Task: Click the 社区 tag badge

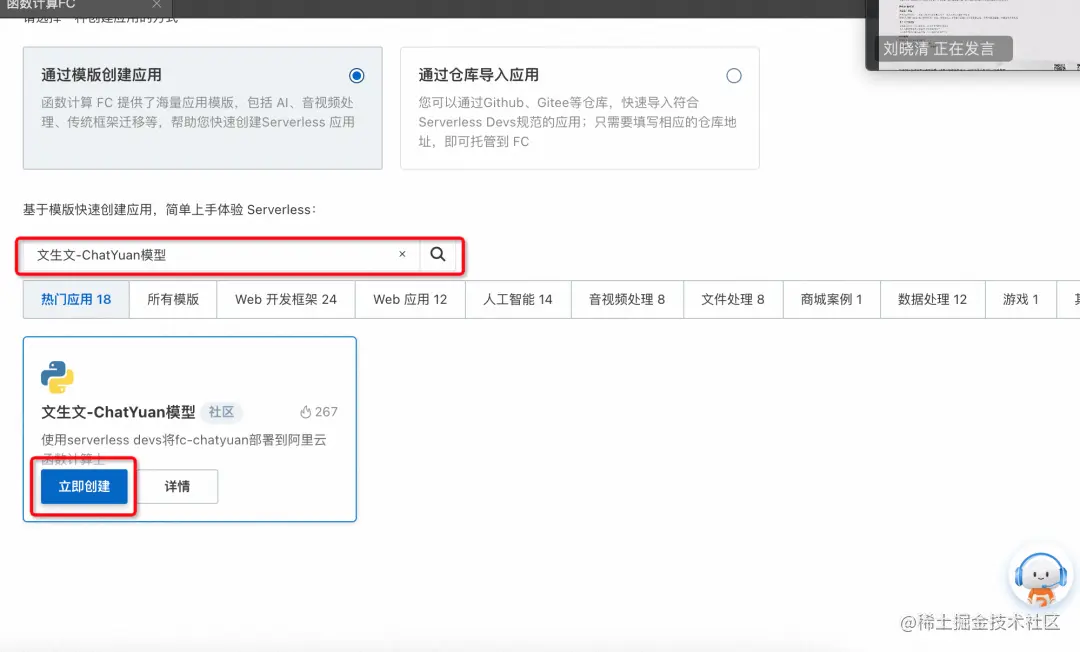Action: click(221, 412)
